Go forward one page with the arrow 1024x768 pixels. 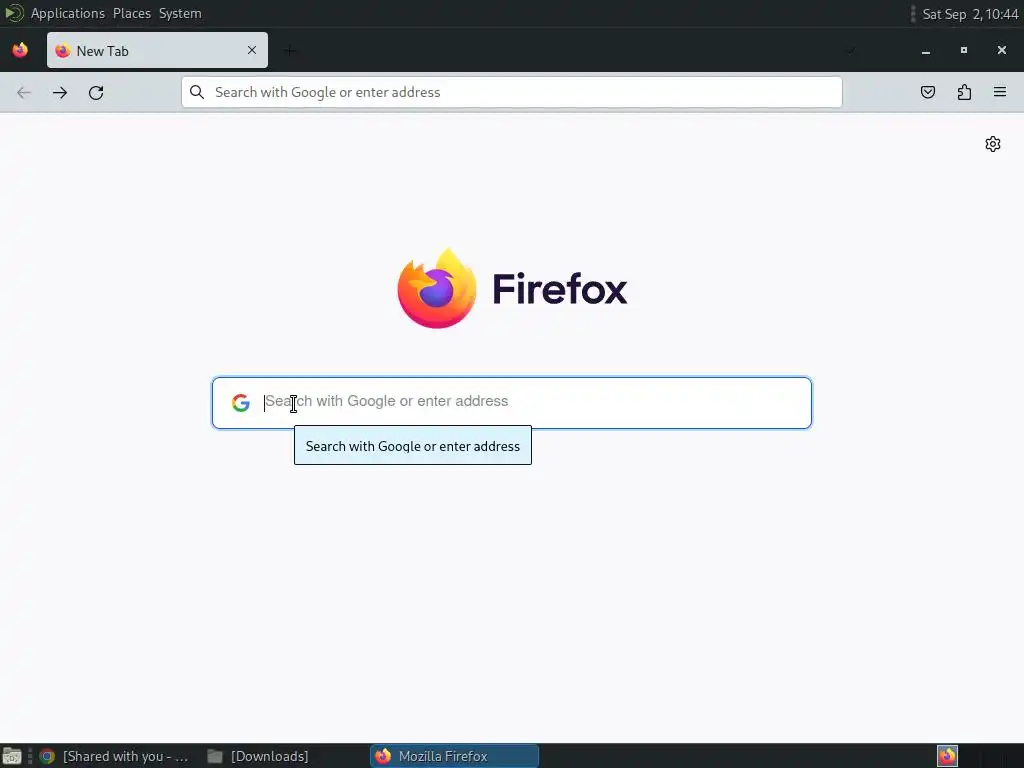click(60, 93)
